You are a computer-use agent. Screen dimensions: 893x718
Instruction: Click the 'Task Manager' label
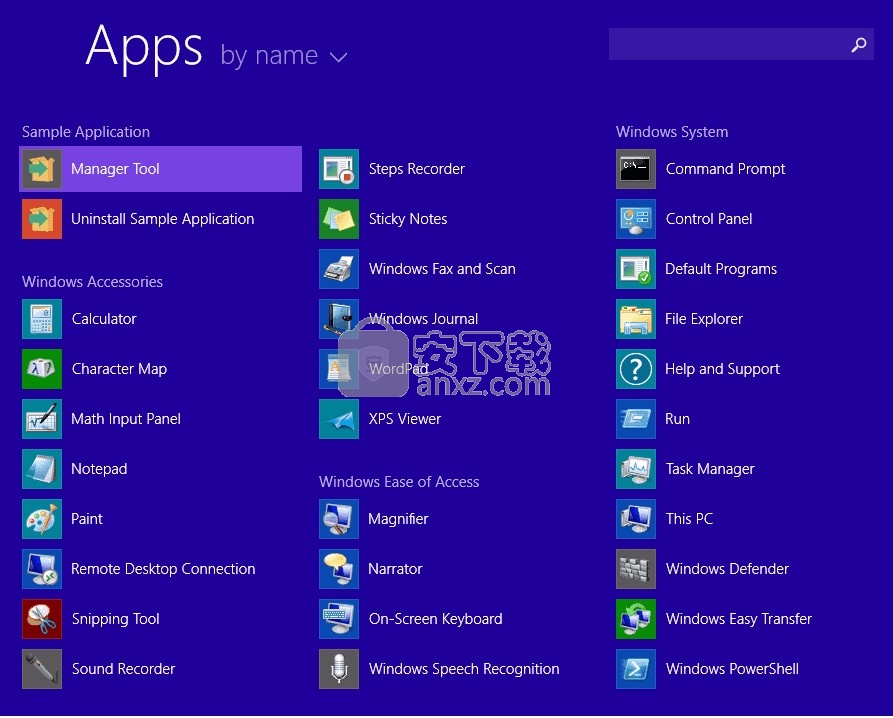point(710,469)
